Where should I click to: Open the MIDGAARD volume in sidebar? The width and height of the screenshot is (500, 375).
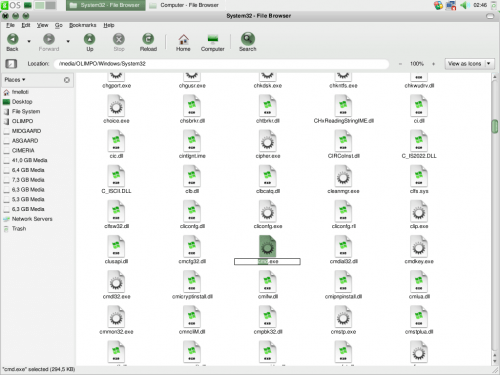(26, 131)
